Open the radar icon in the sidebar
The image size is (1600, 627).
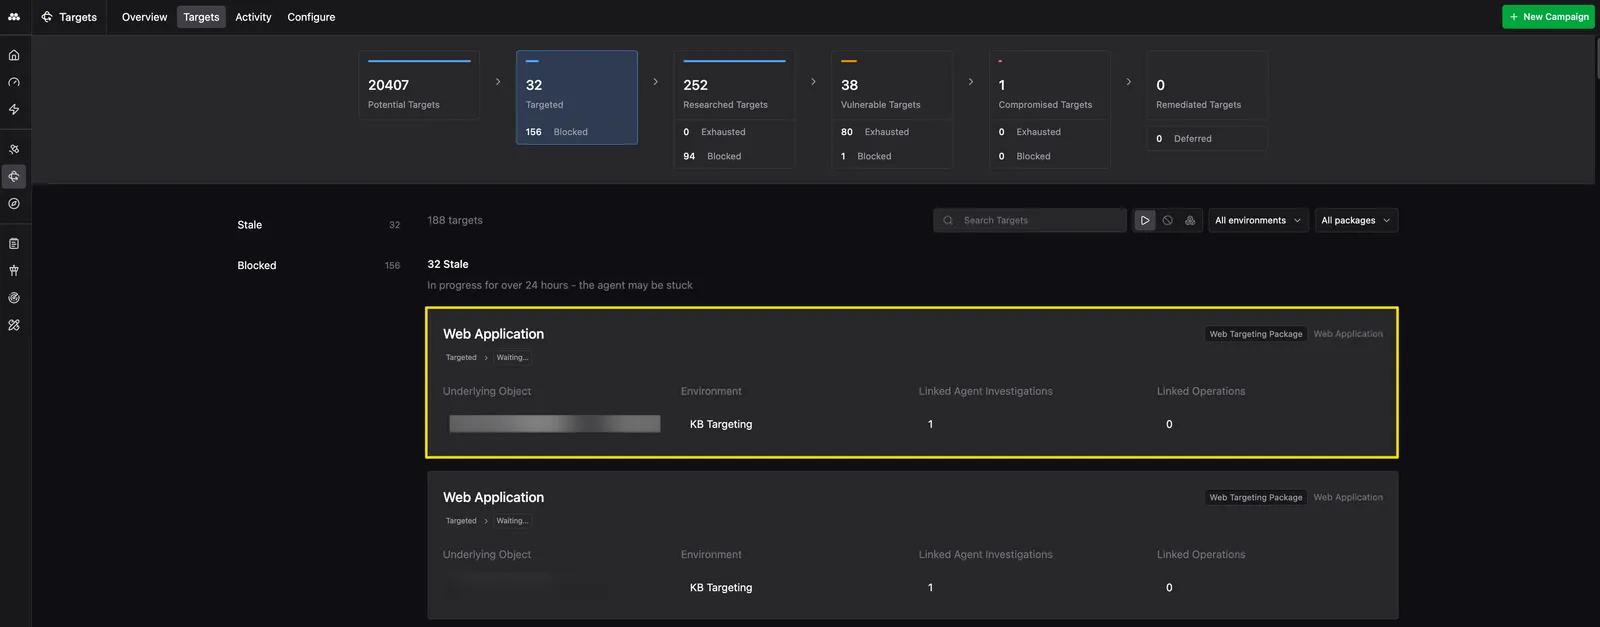pyautogui.click(x=14, y=298)
